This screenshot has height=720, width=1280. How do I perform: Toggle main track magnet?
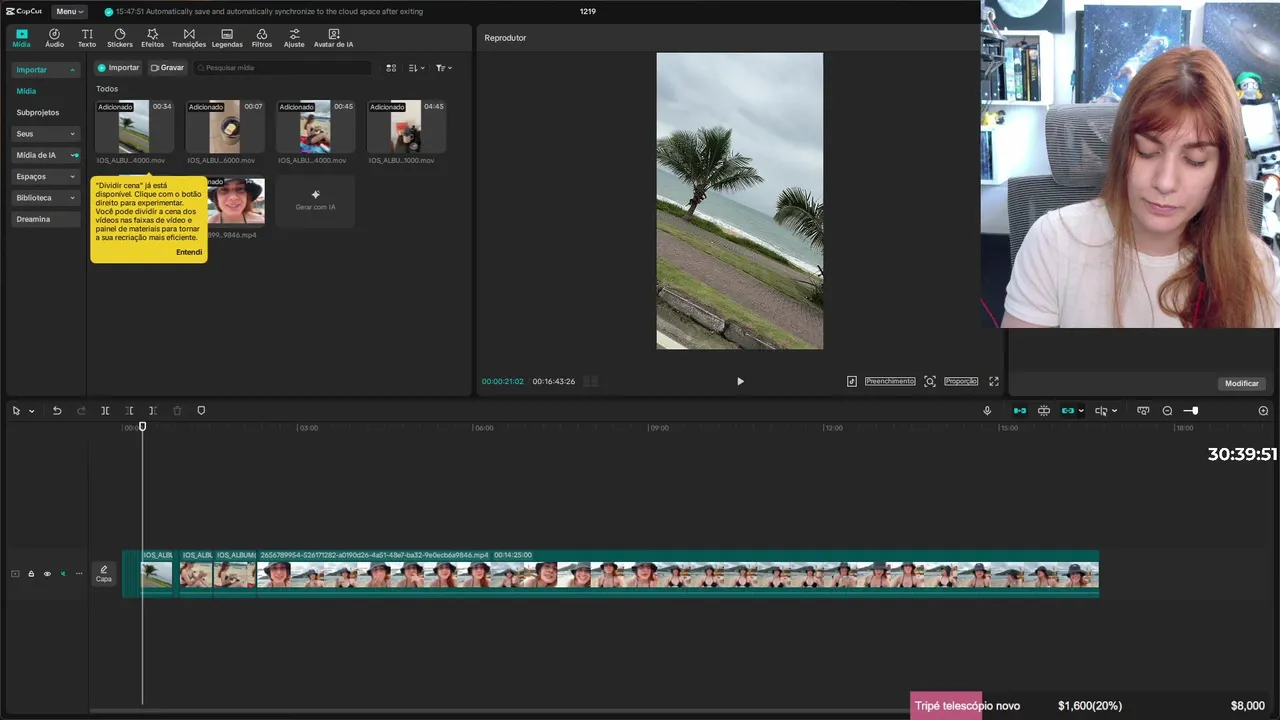coord(1020,411)
